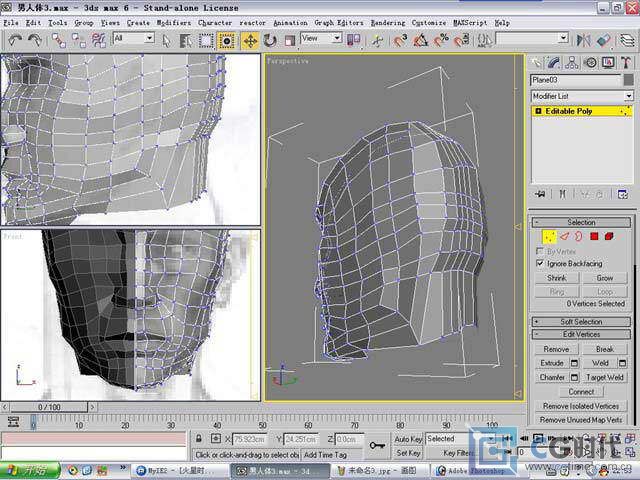Click Bind to Space Warp icon
The width and height of the screenshot is (640, 480).
pos(98,40)
